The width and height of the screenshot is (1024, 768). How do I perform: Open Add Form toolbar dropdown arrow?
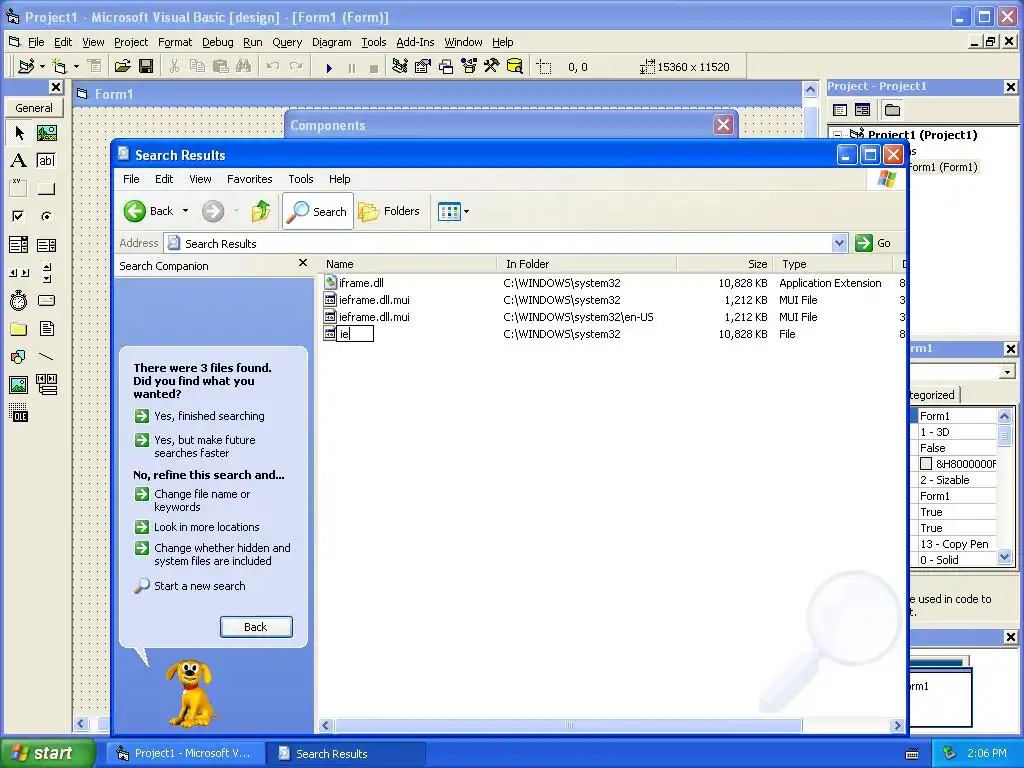click(76, 67)
